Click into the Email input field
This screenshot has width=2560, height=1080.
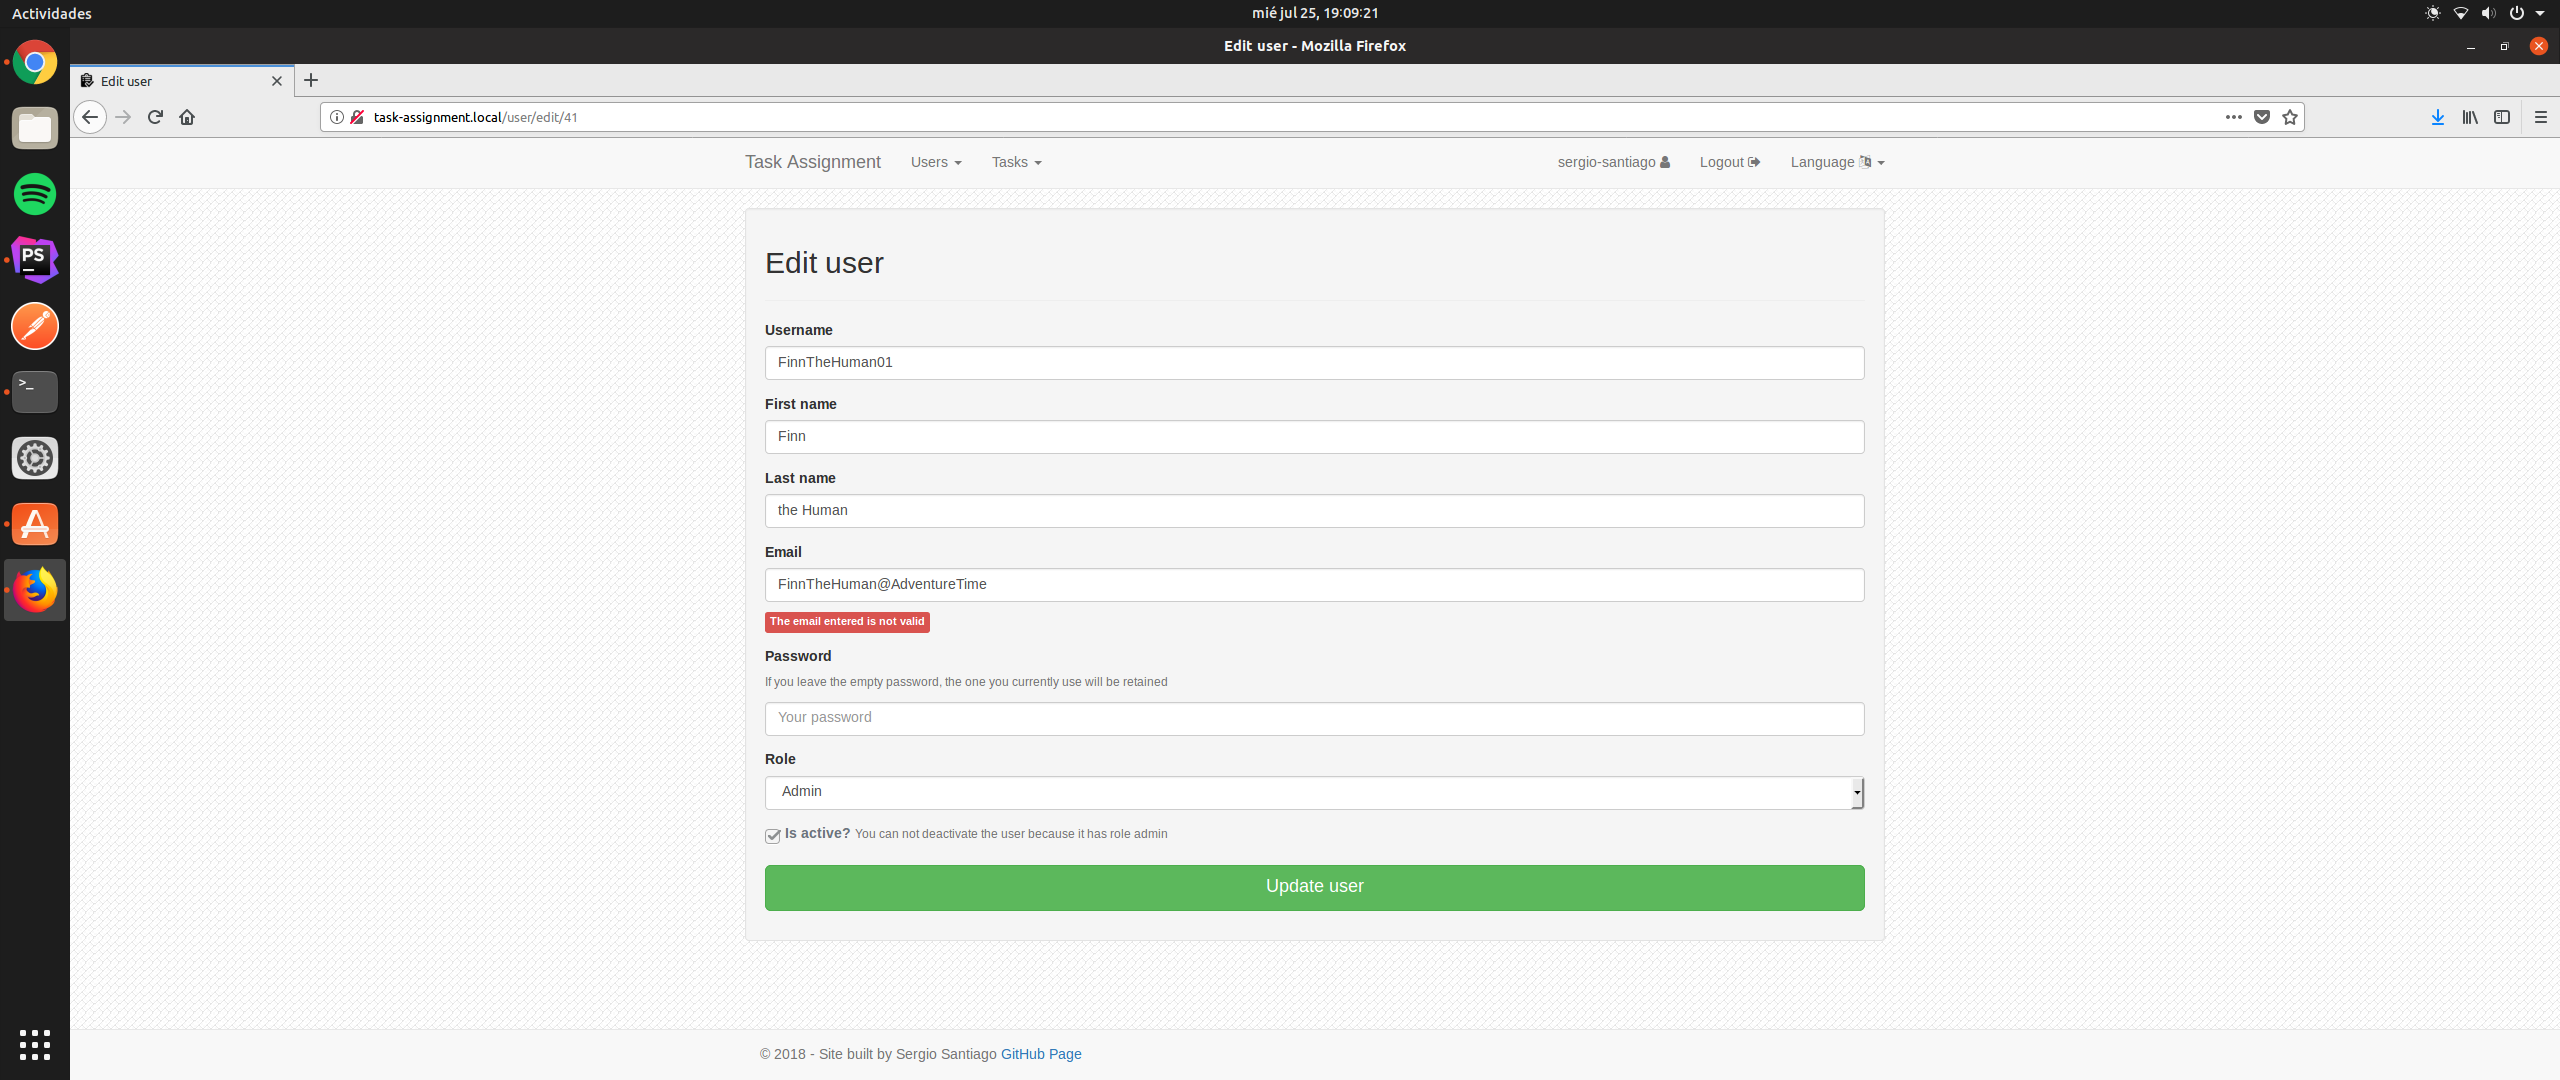click(x=1314, y=585)
